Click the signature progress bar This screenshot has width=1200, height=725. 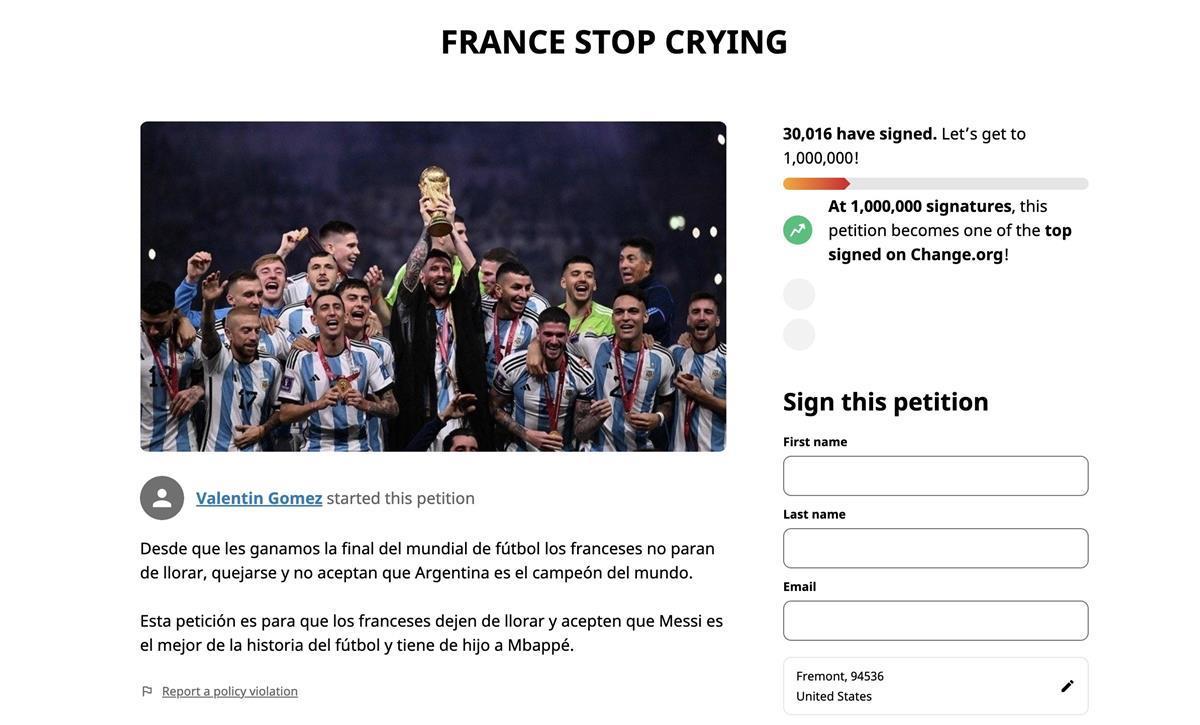tap(935, 184)
